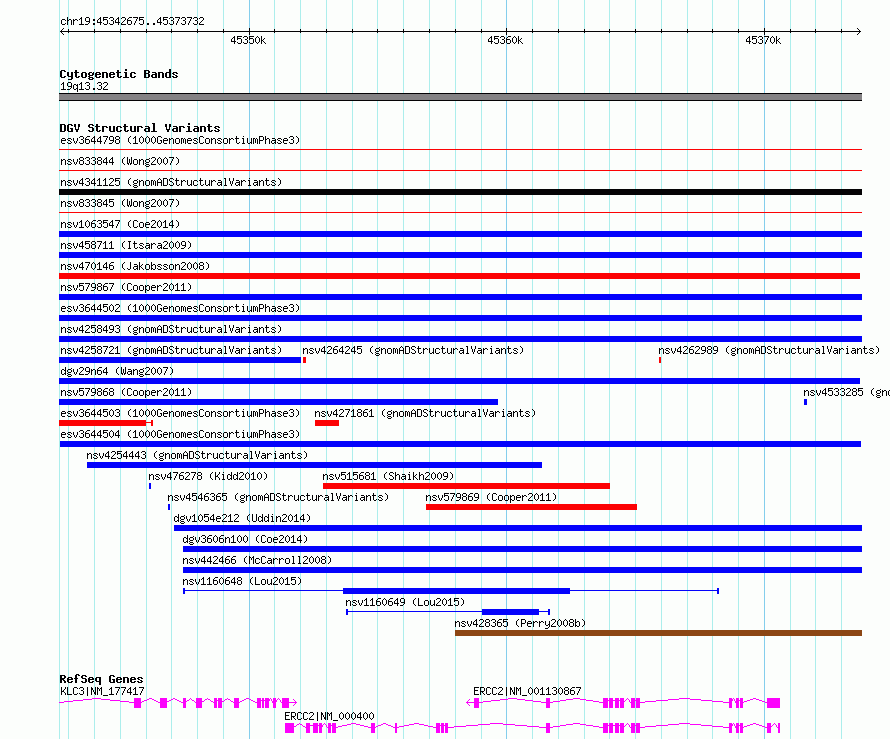Select the thick nsv1160648 (Lou2015) segment
The height and width of the screenshot is (739, 890).
click(x=456, y=591)
